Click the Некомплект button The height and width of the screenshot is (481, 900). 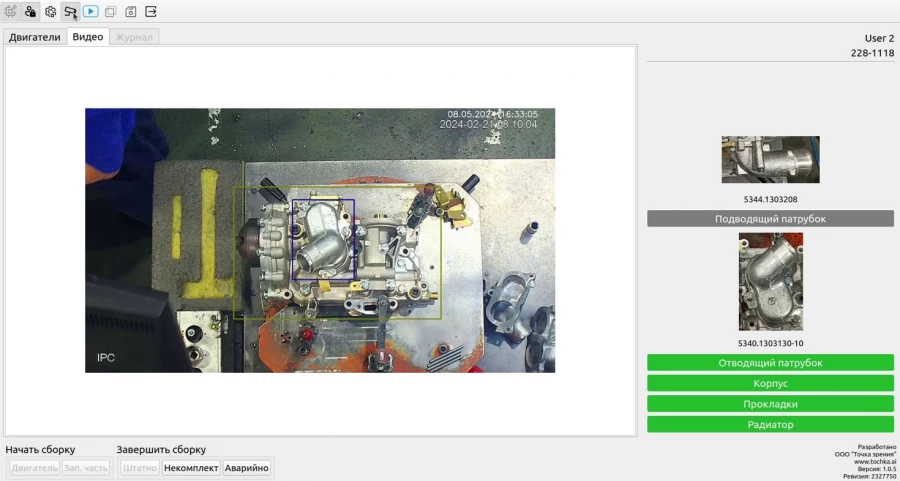(191, 468)
